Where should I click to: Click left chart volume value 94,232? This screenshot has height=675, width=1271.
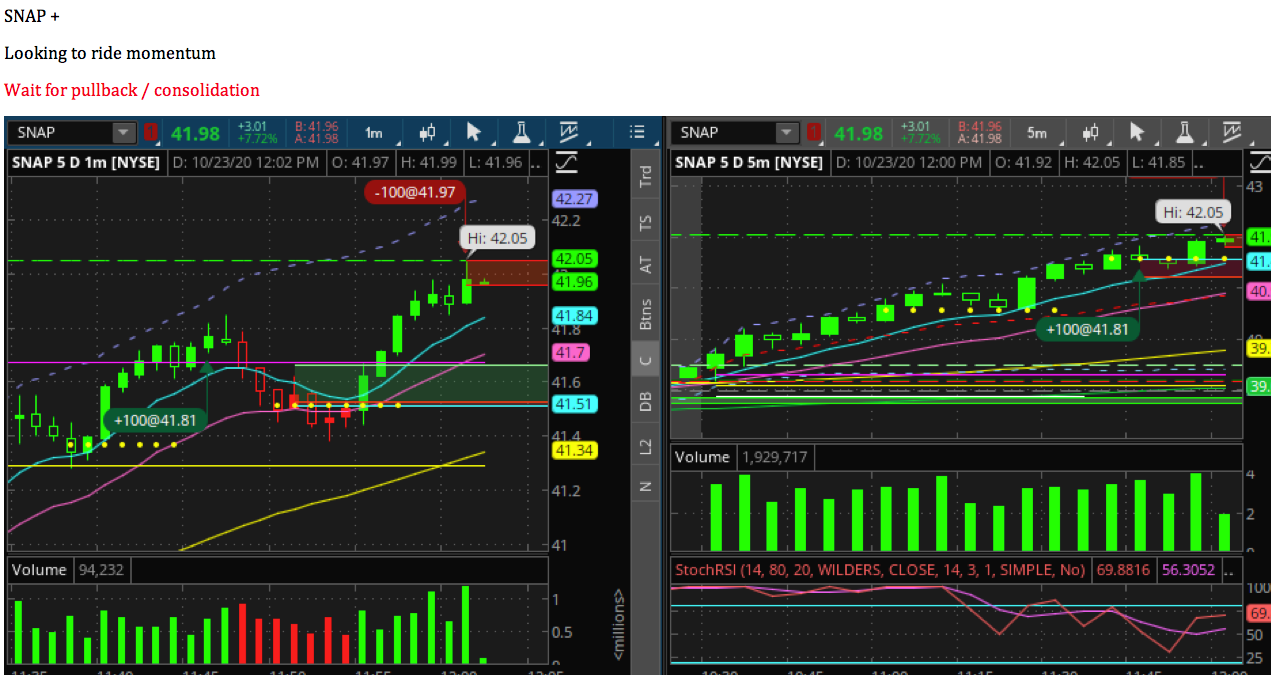[100, 569]
